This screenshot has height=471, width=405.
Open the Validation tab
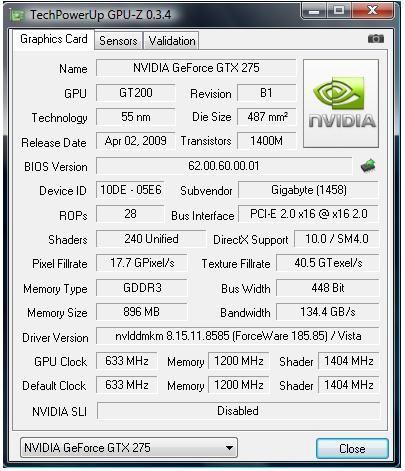(x=172, y=41)
